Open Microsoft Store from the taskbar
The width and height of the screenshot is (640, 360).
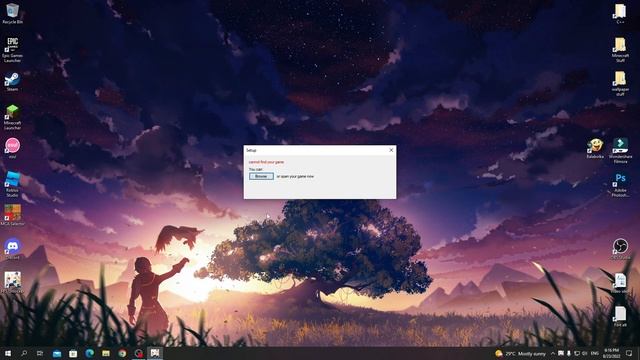point(73,353)
